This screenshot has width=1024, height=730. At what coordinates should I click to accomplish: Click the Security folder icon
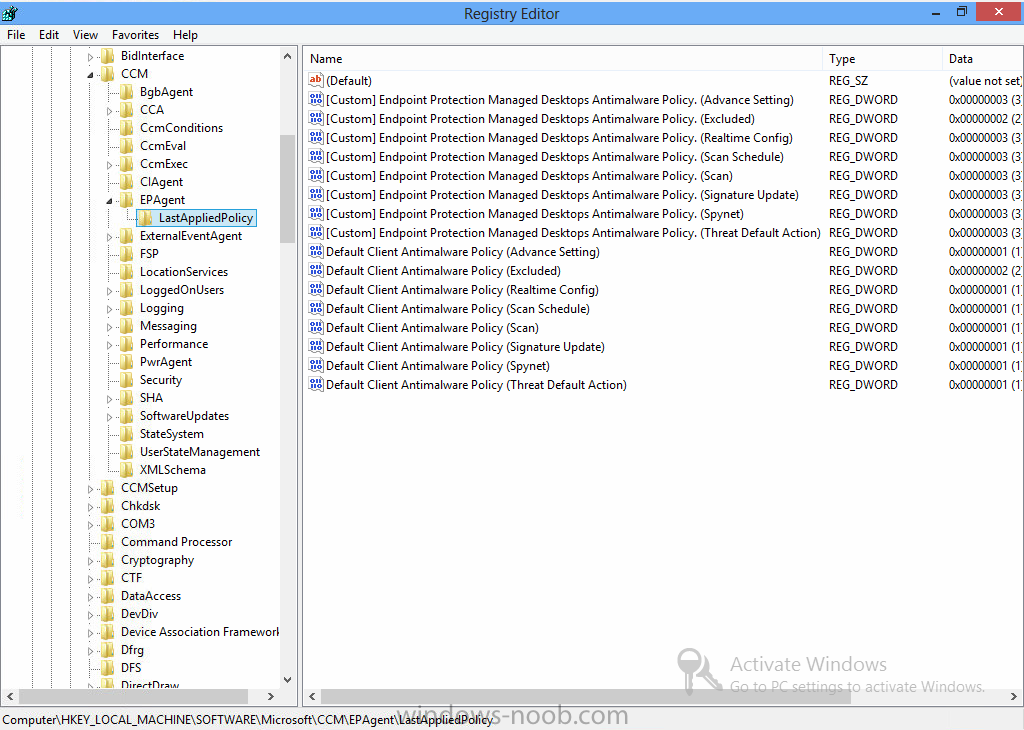coord(127,380)
